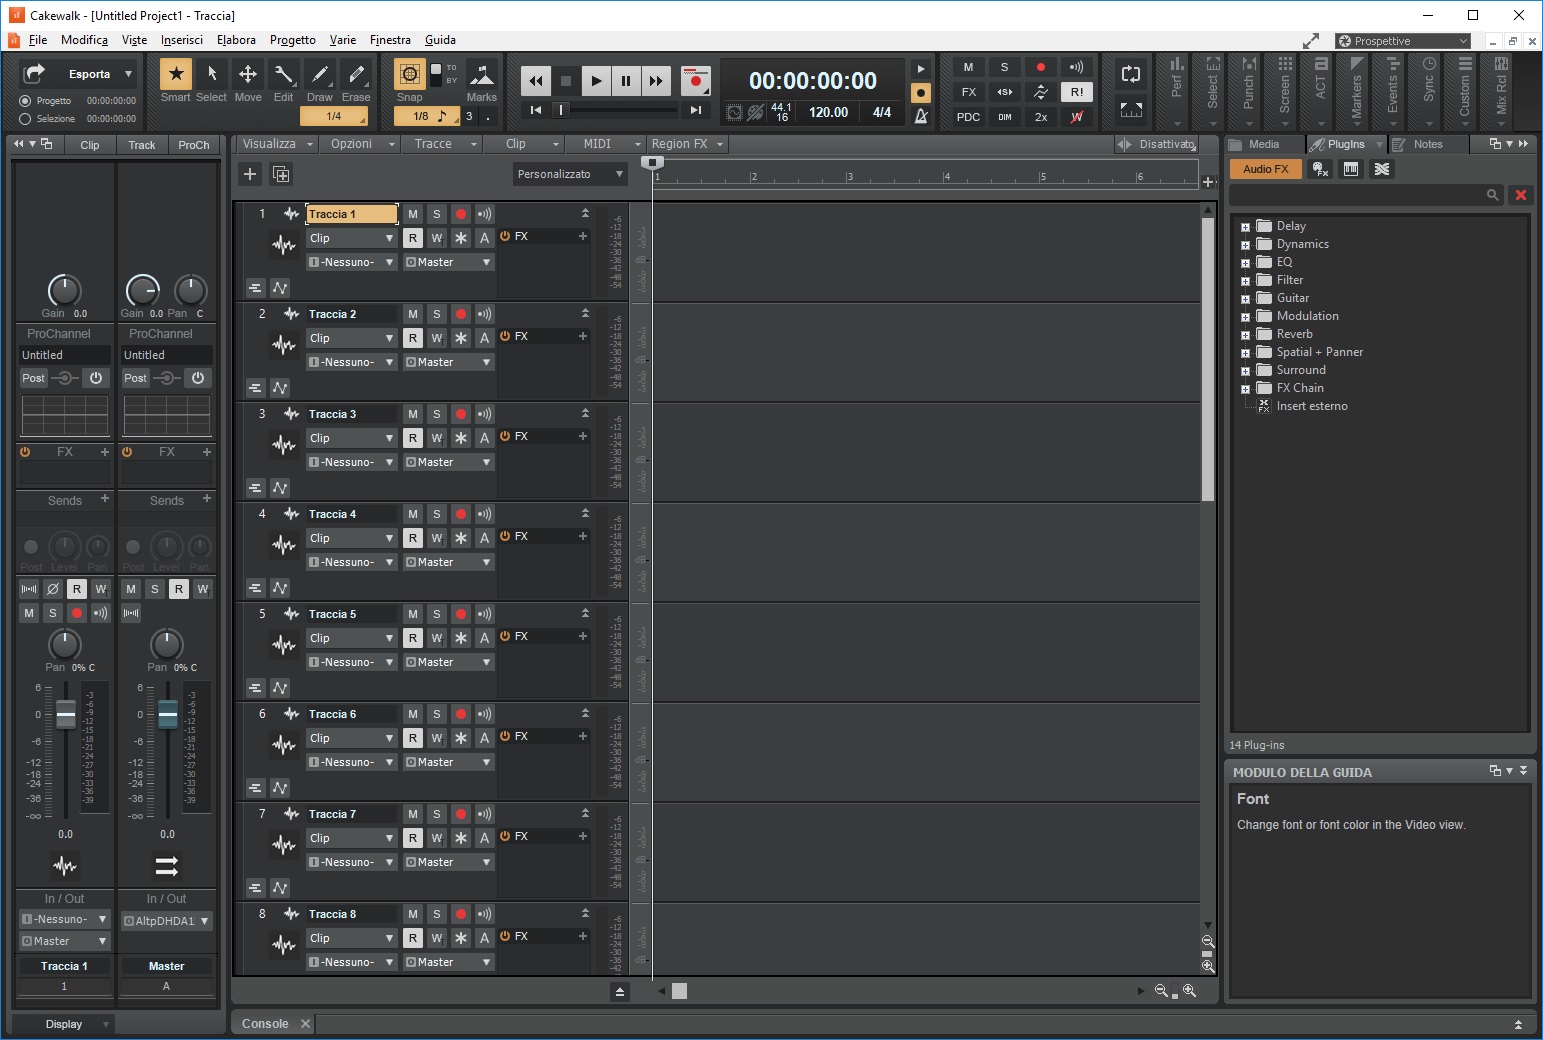The width and height of the screenshot is (1543, 1040).
Task: Open the -Nessuno- input dropdown on Traccia 2
Action: (x=351, y=362)
